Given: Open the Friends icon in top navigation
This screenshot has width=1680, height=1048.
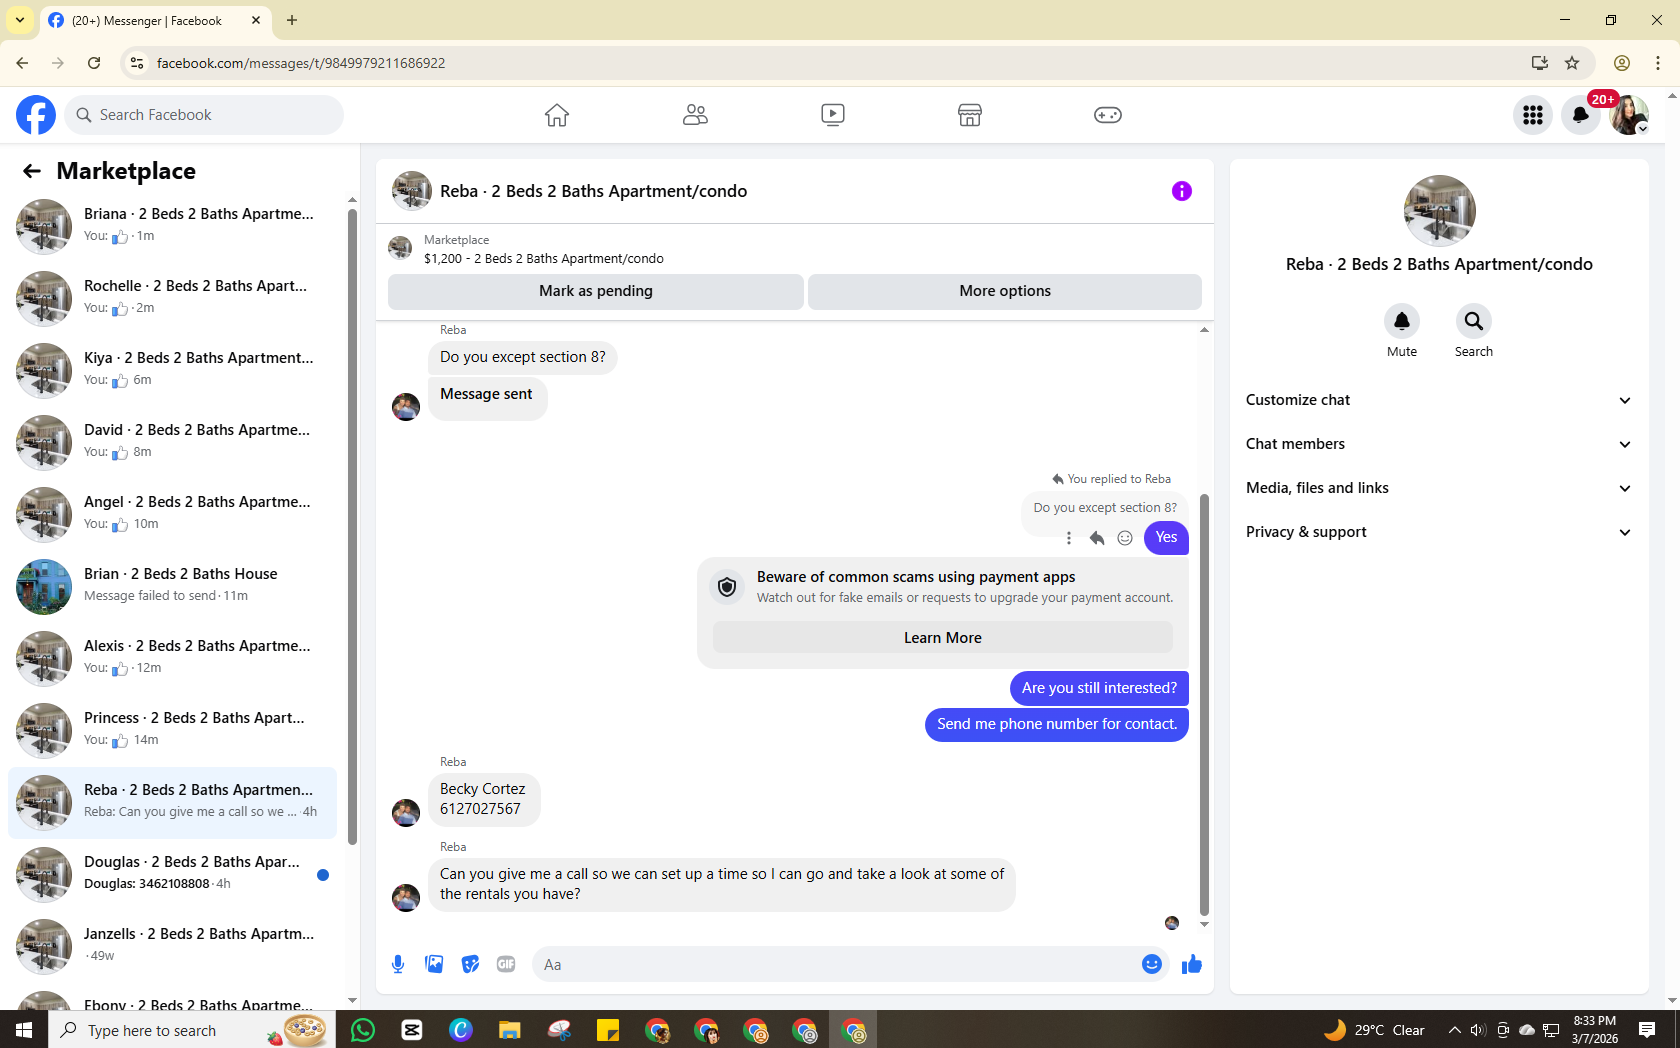Looking at the screenshot, I should (695, 115).
